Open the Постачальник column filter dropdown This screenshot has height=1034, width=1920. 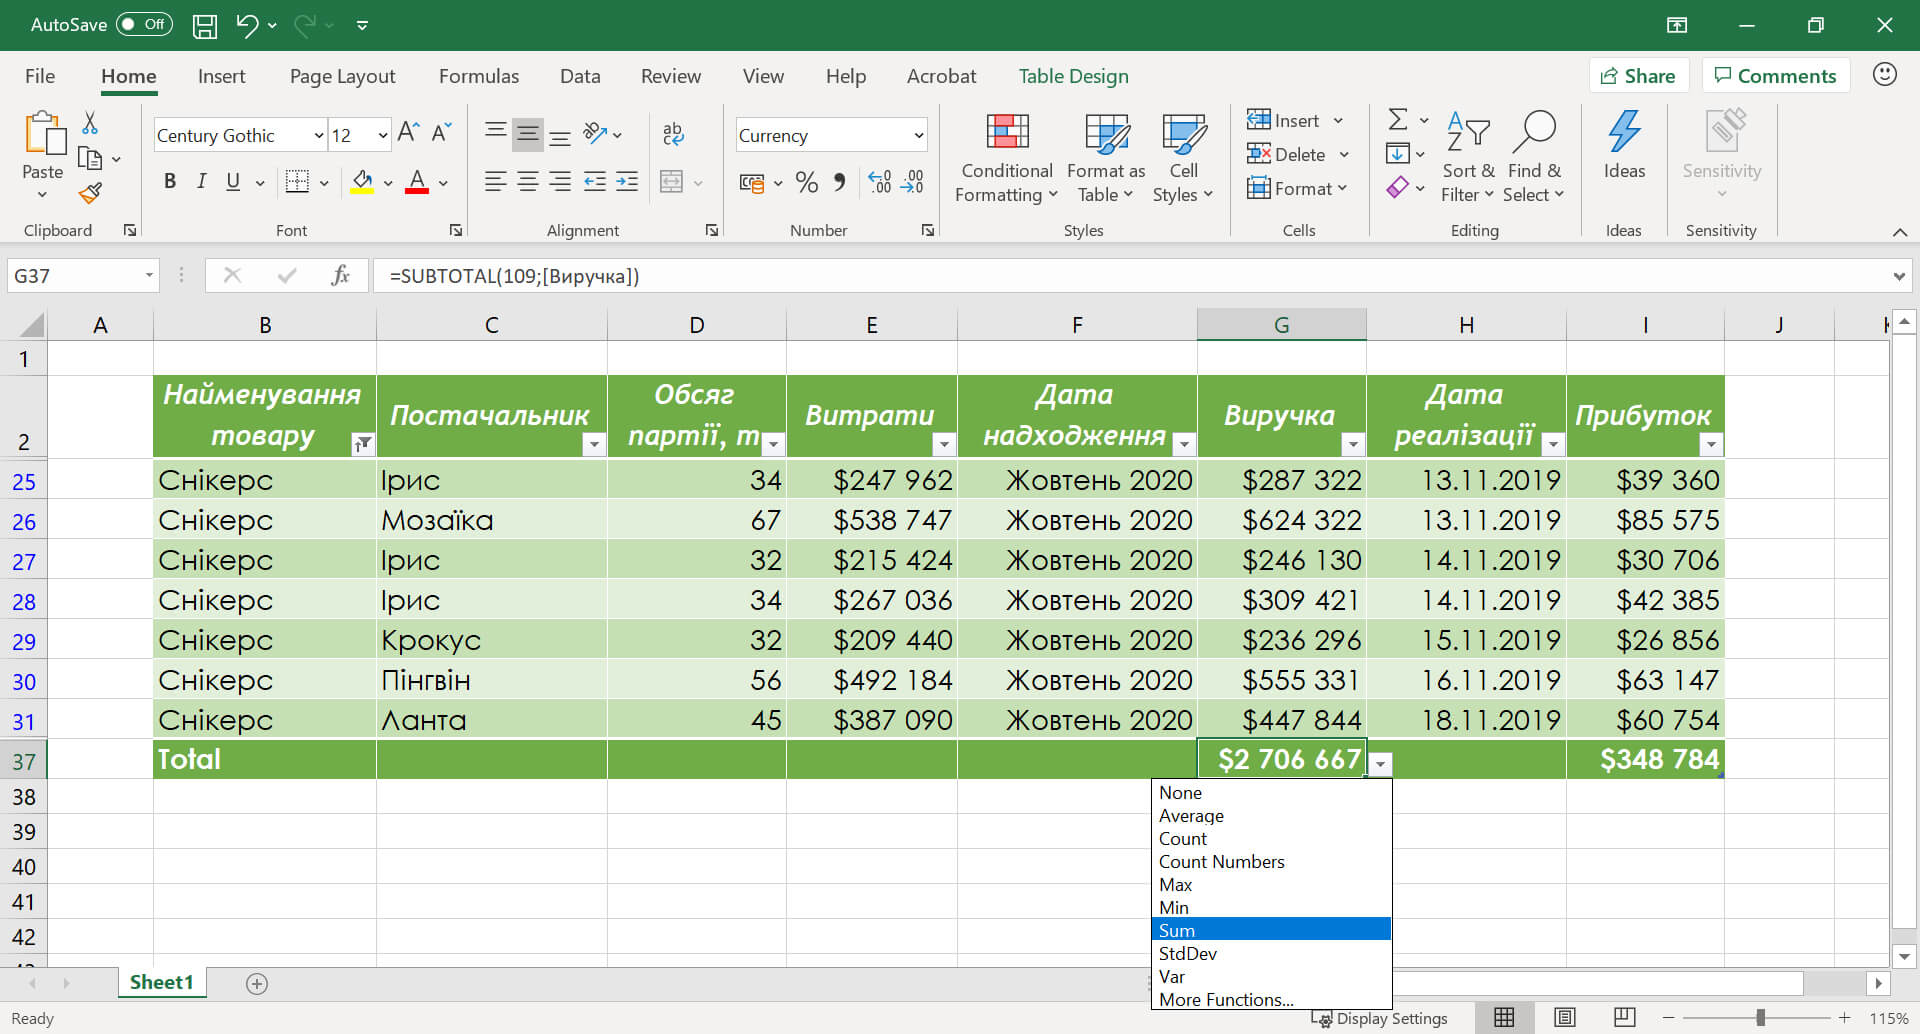(593, 444)
